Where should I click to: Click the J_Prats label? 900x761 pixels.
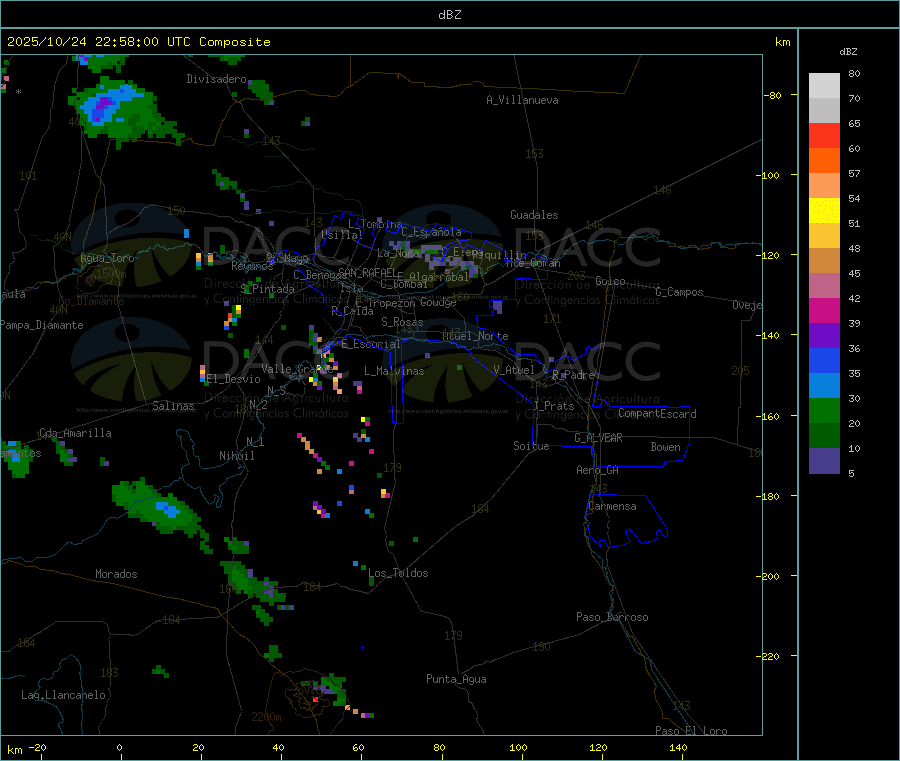[554, 406]
